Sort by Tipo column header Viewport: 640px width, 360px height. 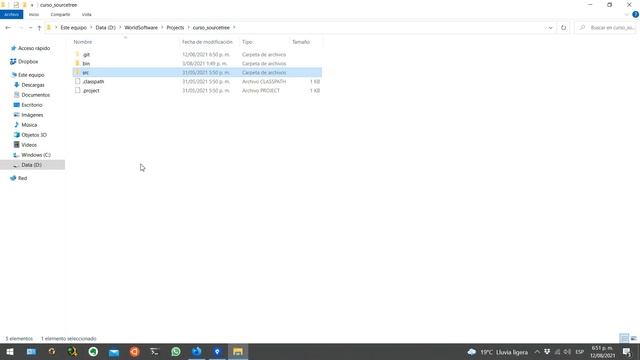pos(247,42)
